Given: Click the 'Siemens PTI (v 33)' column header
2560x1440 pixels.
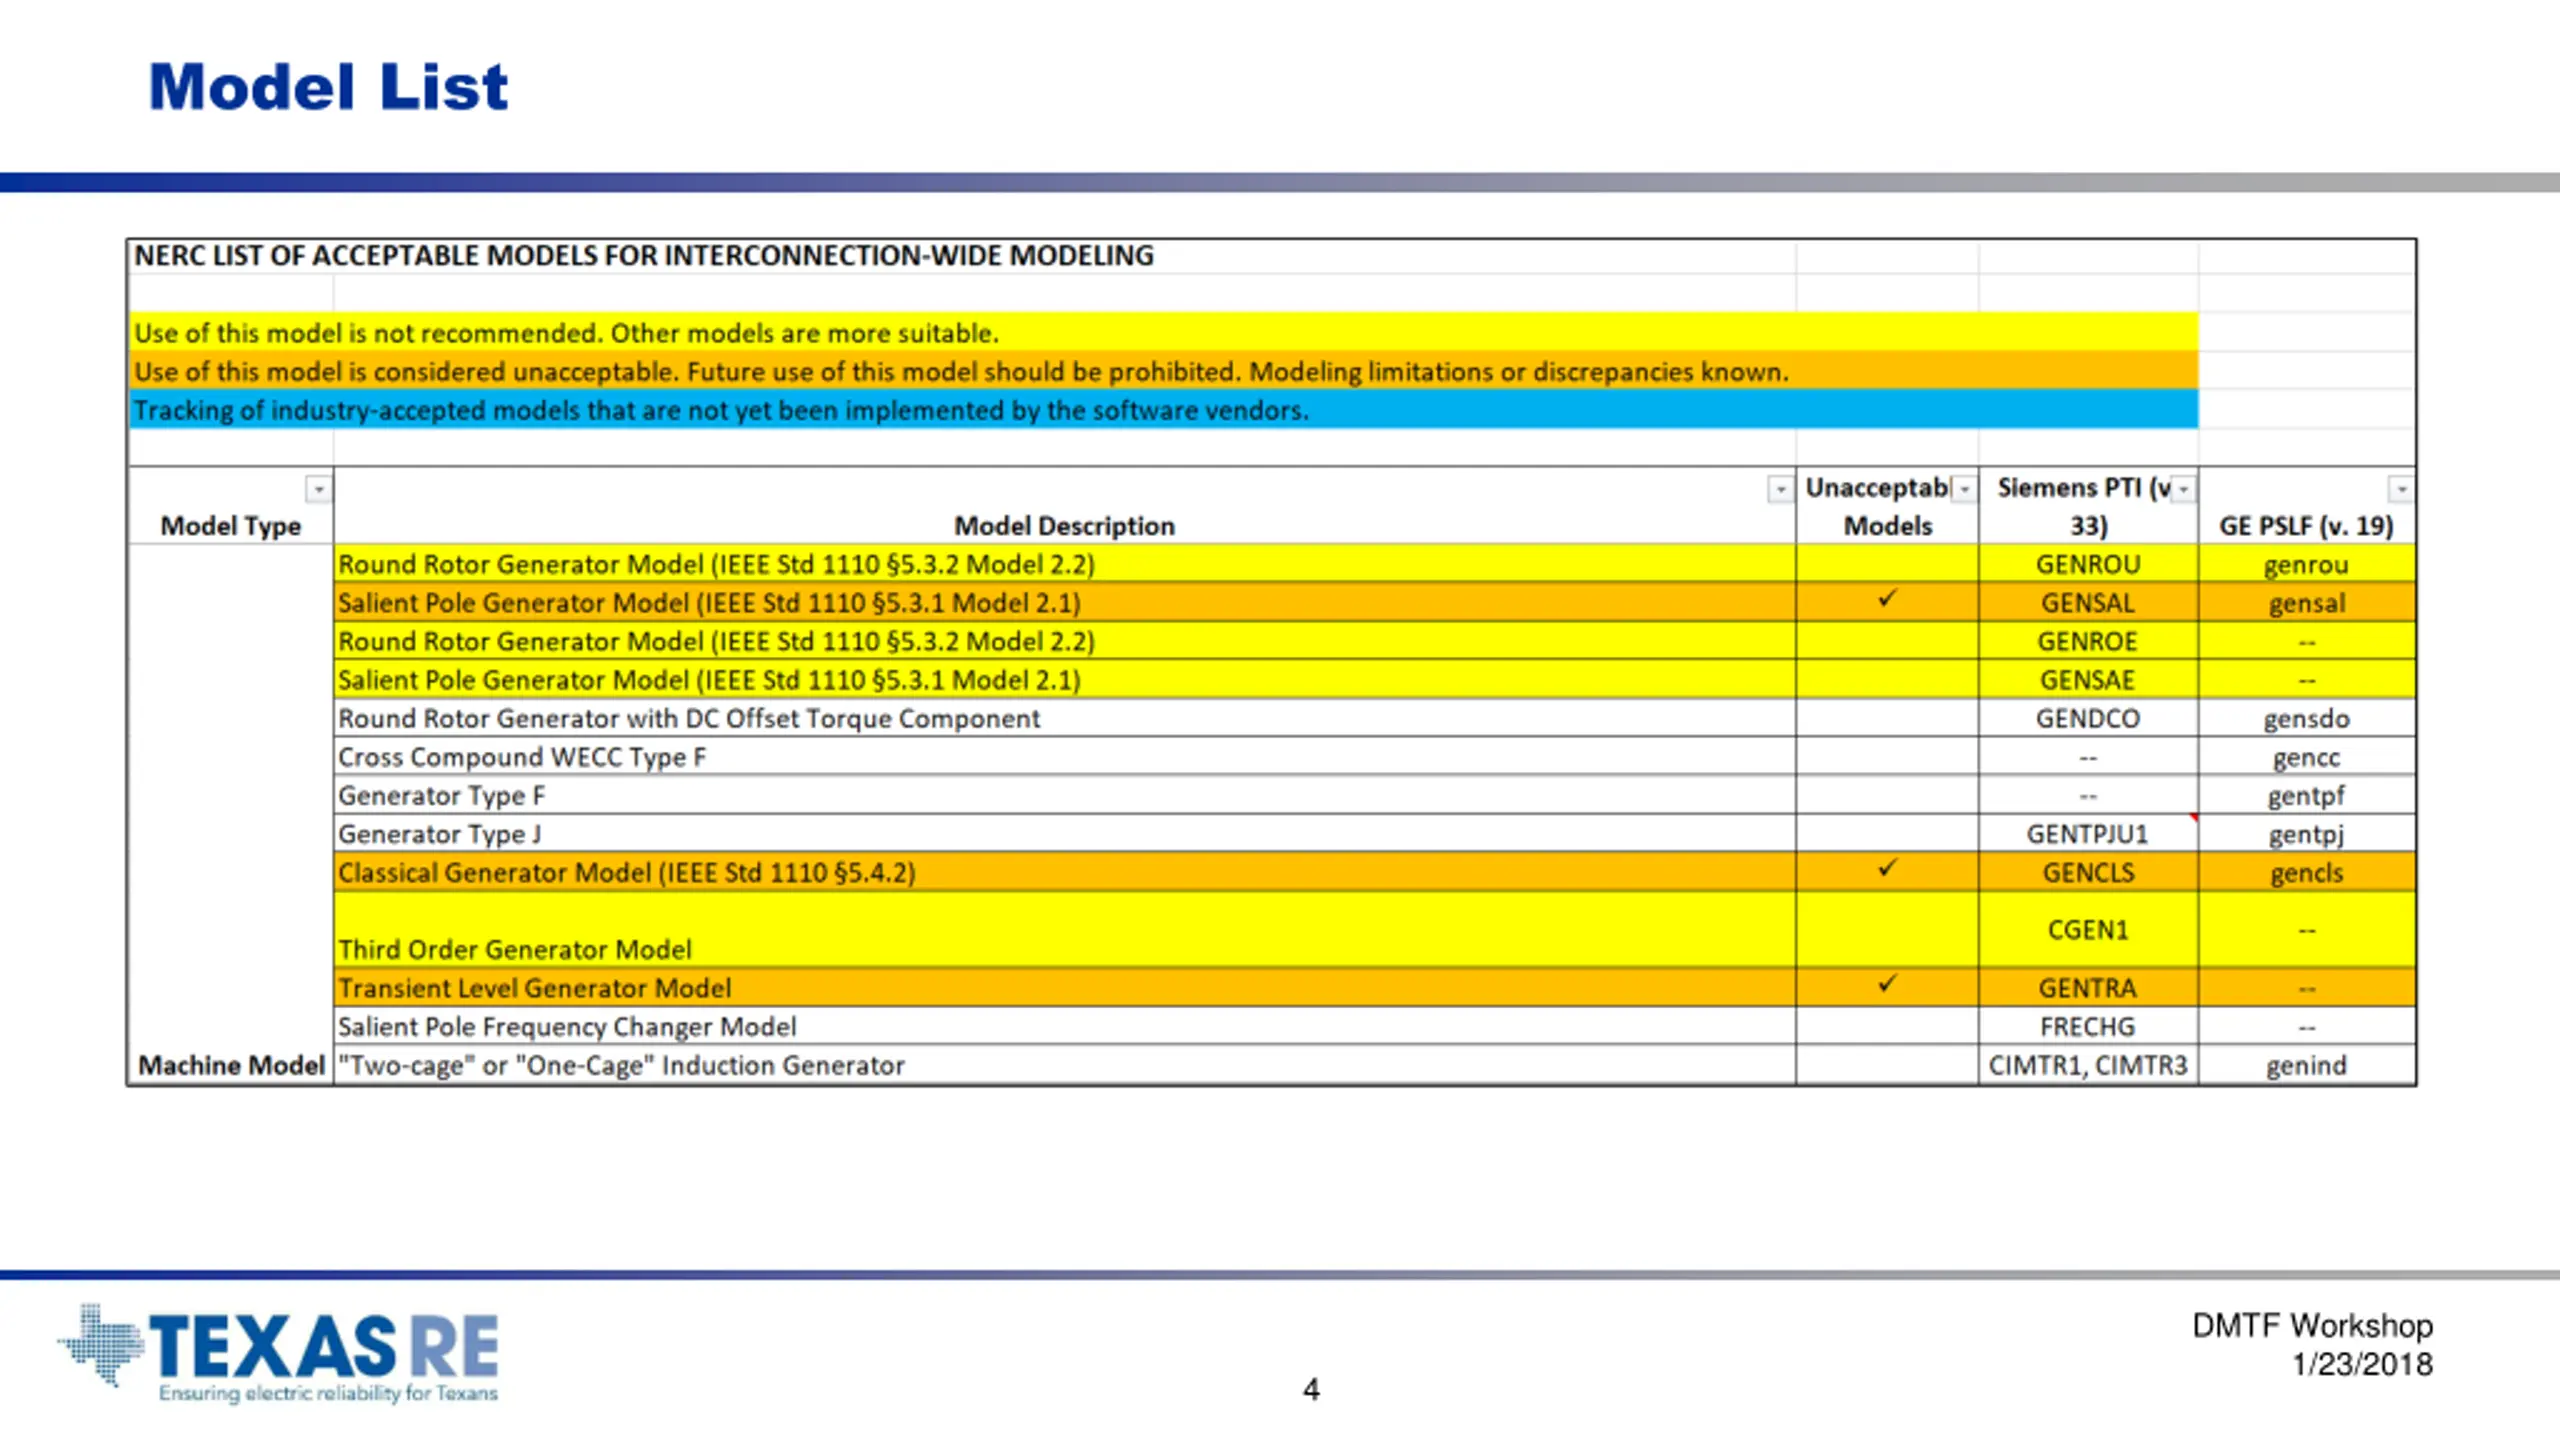Looking at the screenshot, I should pos(2088,507).
